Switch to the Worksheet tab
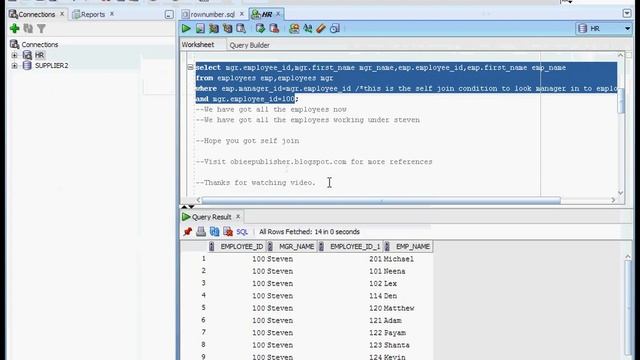Viewport: 640px width, 360px height. 198,44
